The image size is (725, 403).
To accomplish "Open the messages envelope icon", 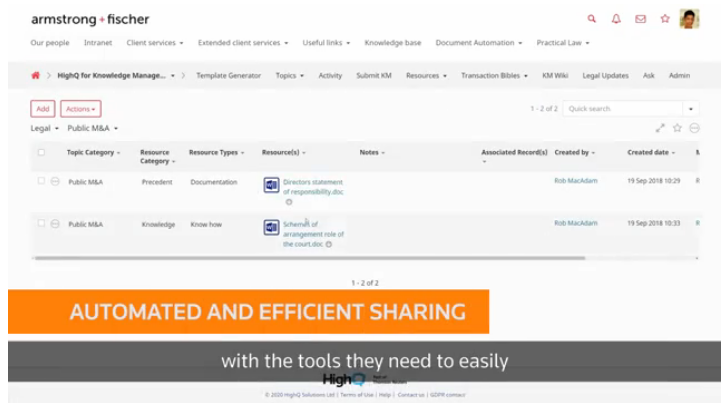I will click(640, 19).
